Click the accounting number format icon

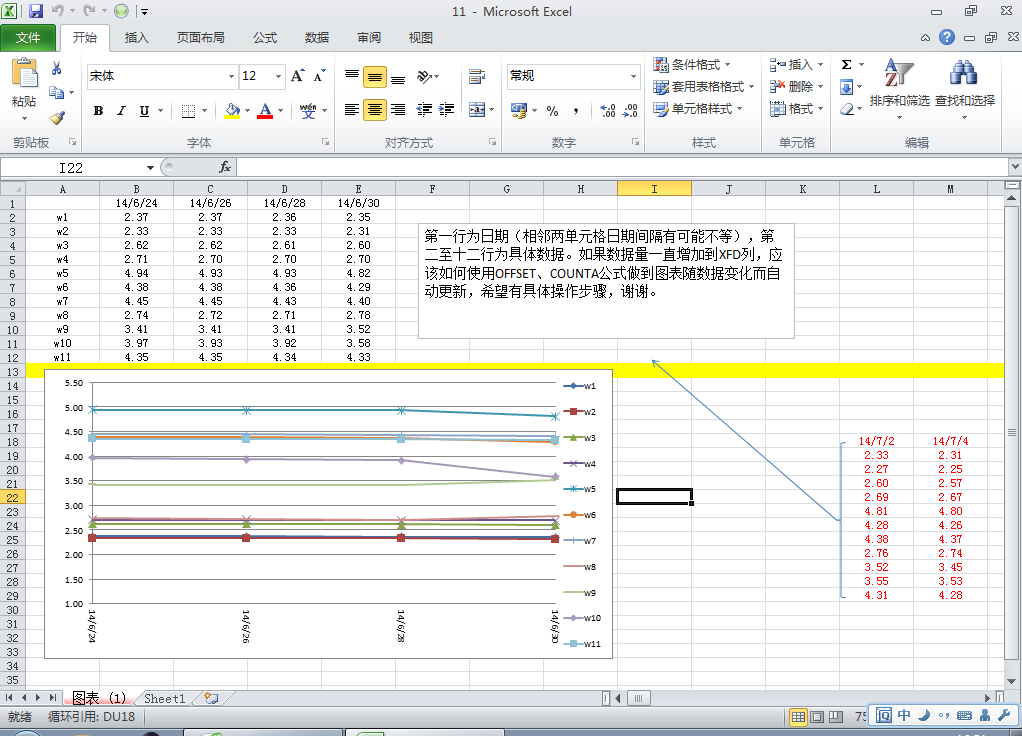click(x=519, y=110)
